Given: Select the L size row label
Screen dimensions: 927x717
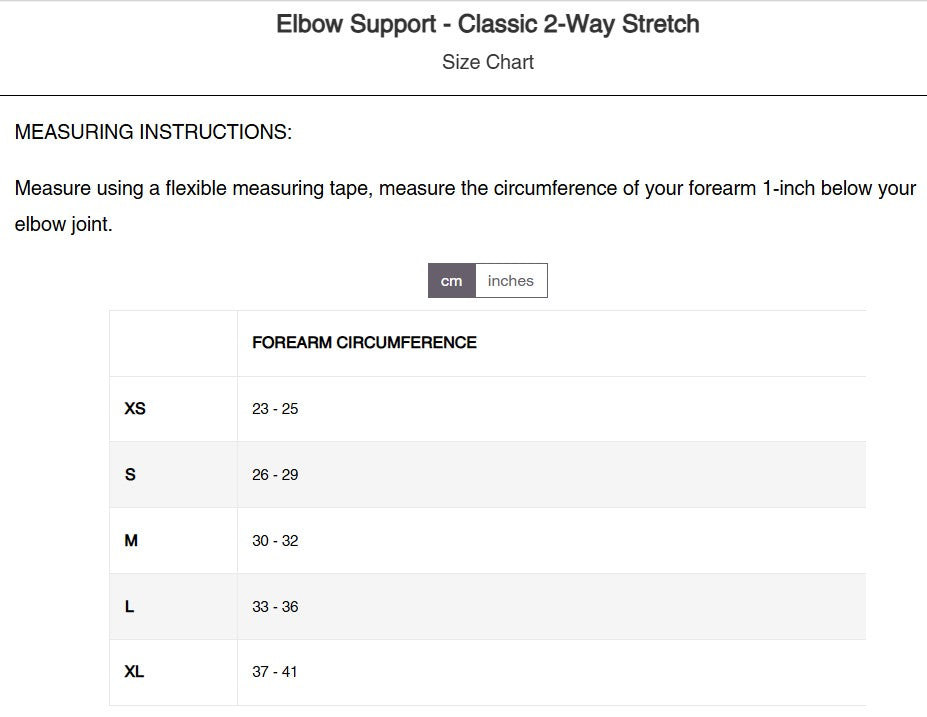Looking at the screenshot, I should click(129, 606).
